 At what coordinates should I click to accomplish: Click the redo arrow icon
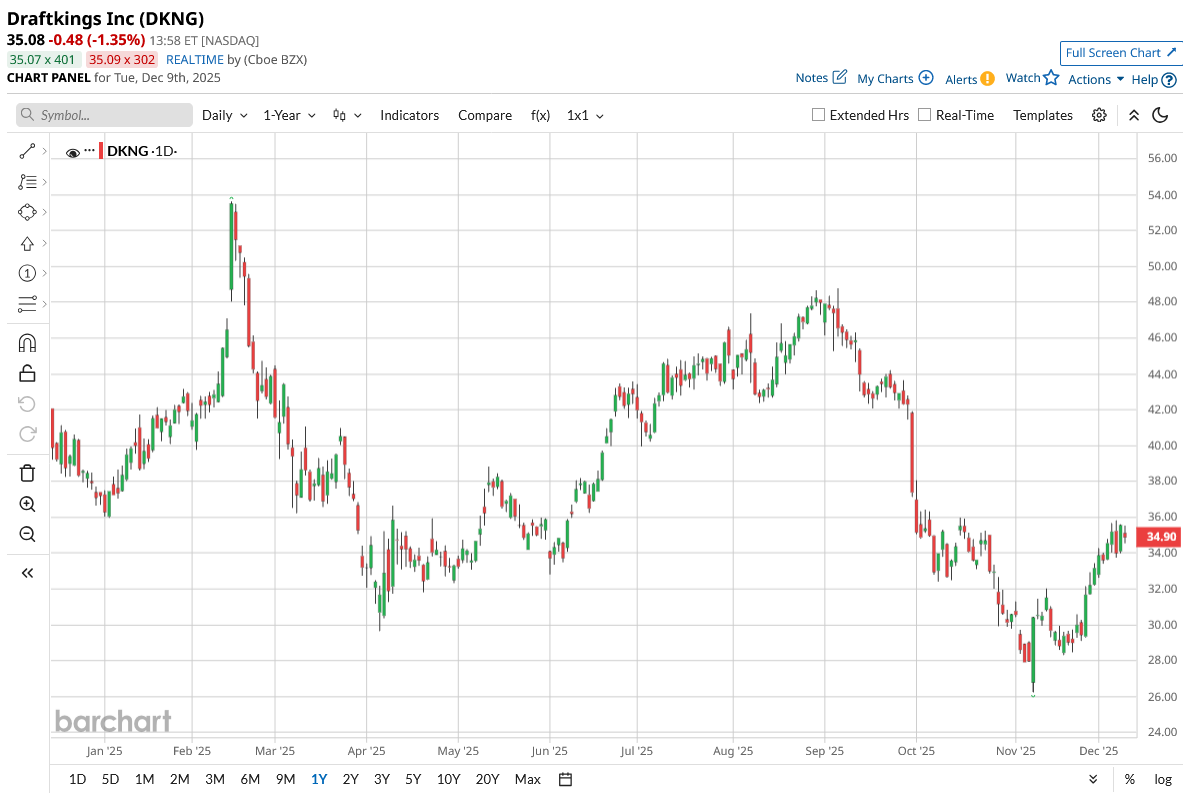[x=27, y=434]
